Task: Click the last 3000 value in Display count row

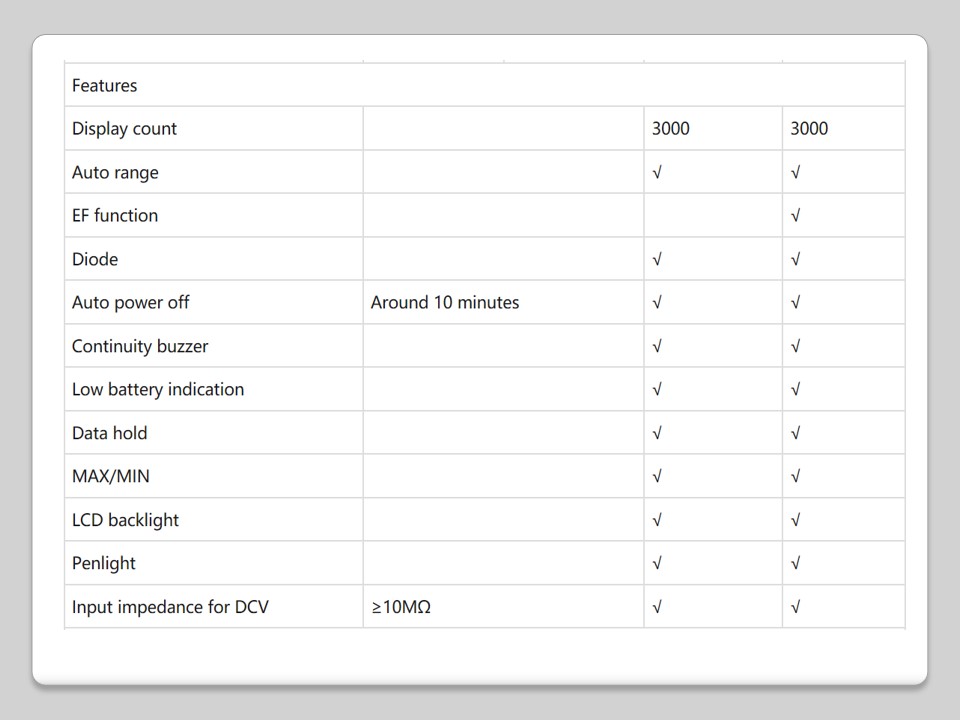Action: 809,129
